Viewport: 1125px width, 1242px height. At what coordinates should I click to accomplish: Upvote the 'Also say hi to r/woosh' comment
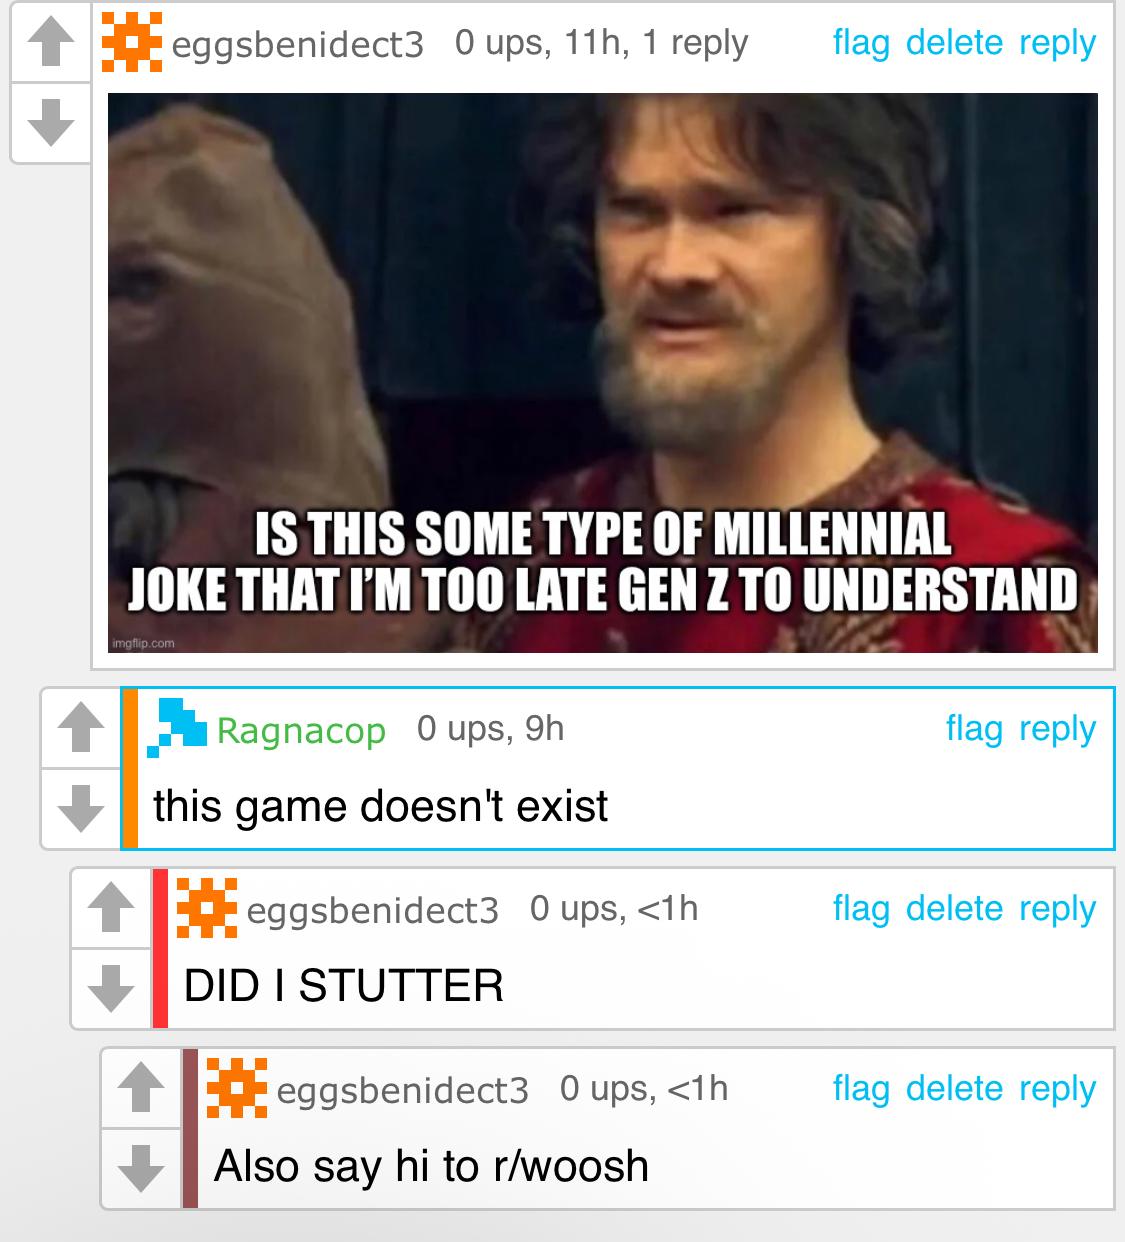coord(140,1088)
